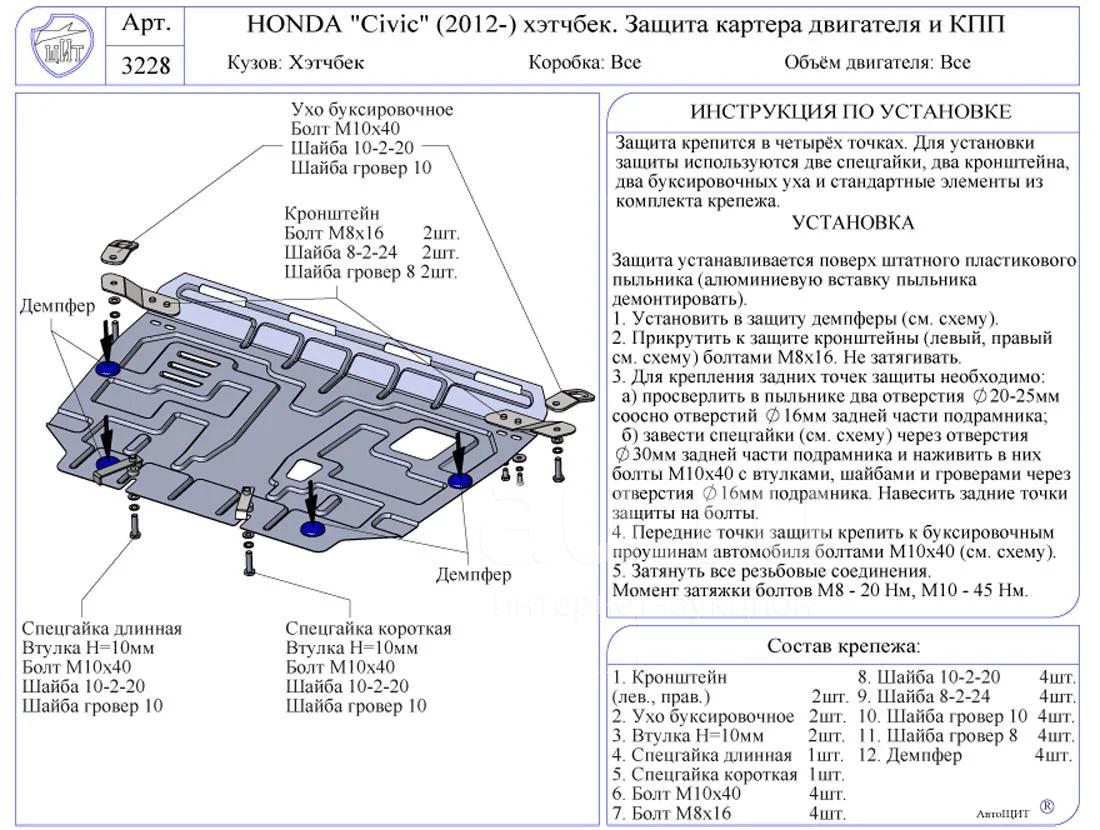
Task: Select step '5. Затянуть все резьбовые соединения'
Action: tap(772, 571)
